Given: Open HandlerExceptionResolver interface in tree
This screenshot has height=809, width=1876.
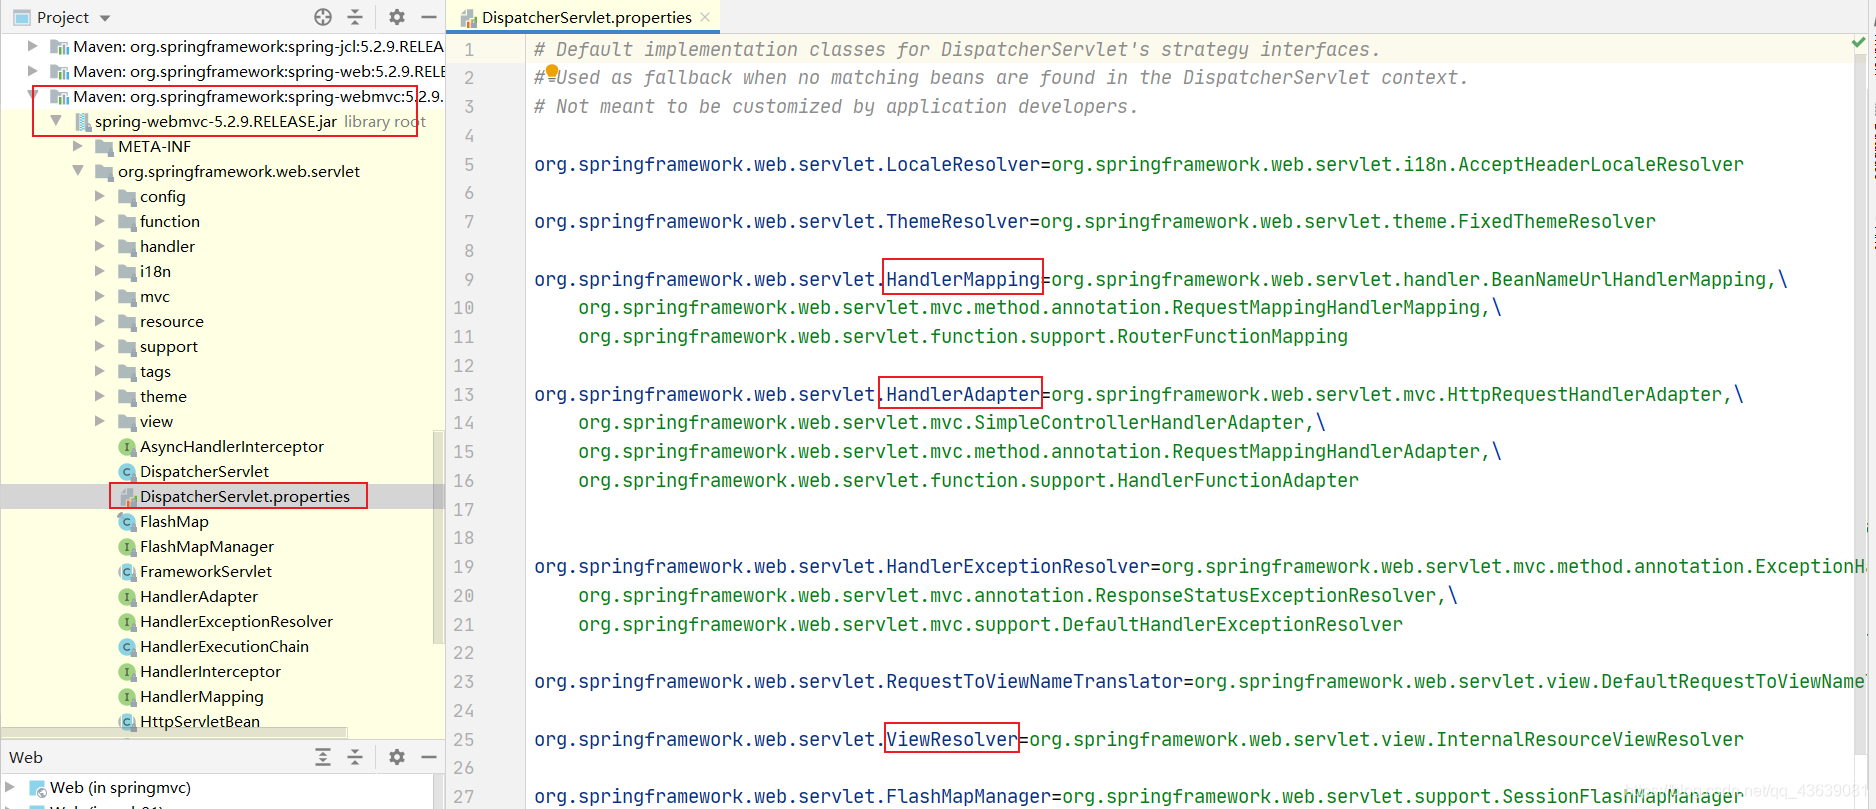Looking at the screenshot, I should click(x=236, y=621).
